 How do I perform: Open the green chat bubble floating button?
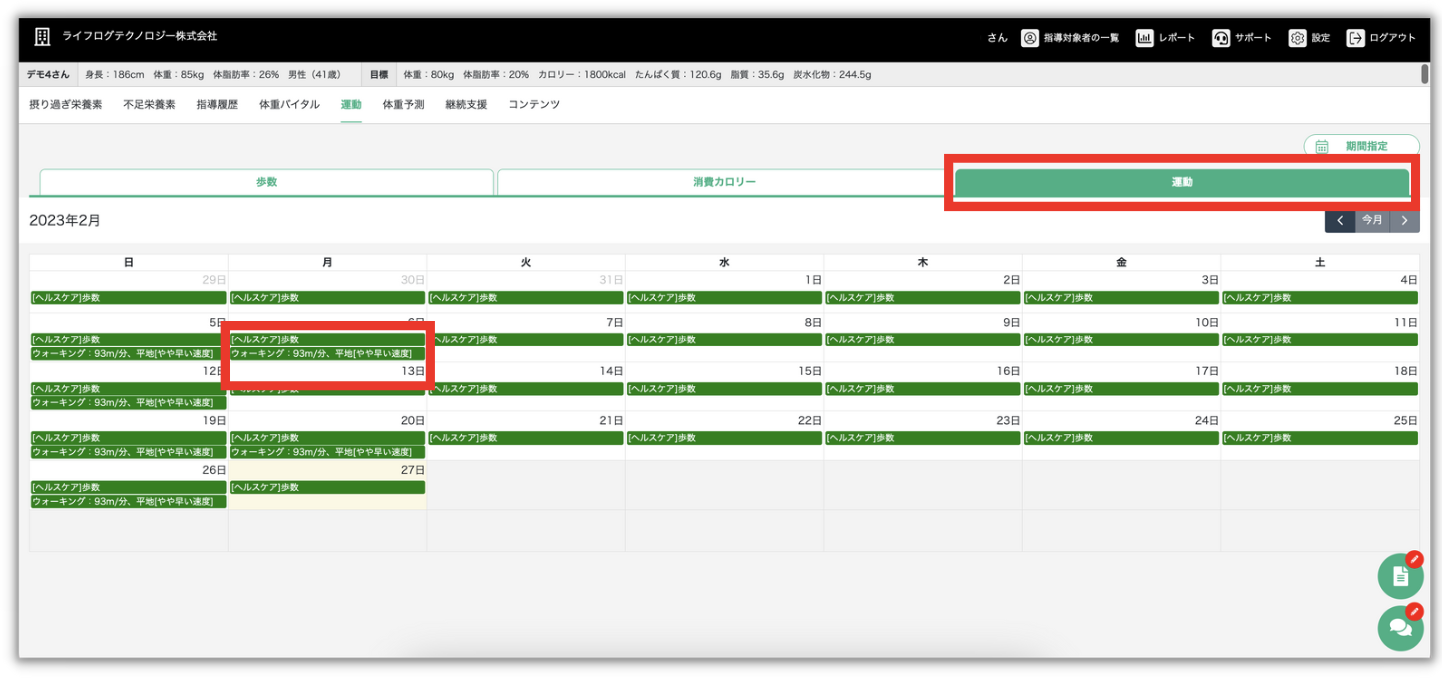pos(1400,628)
